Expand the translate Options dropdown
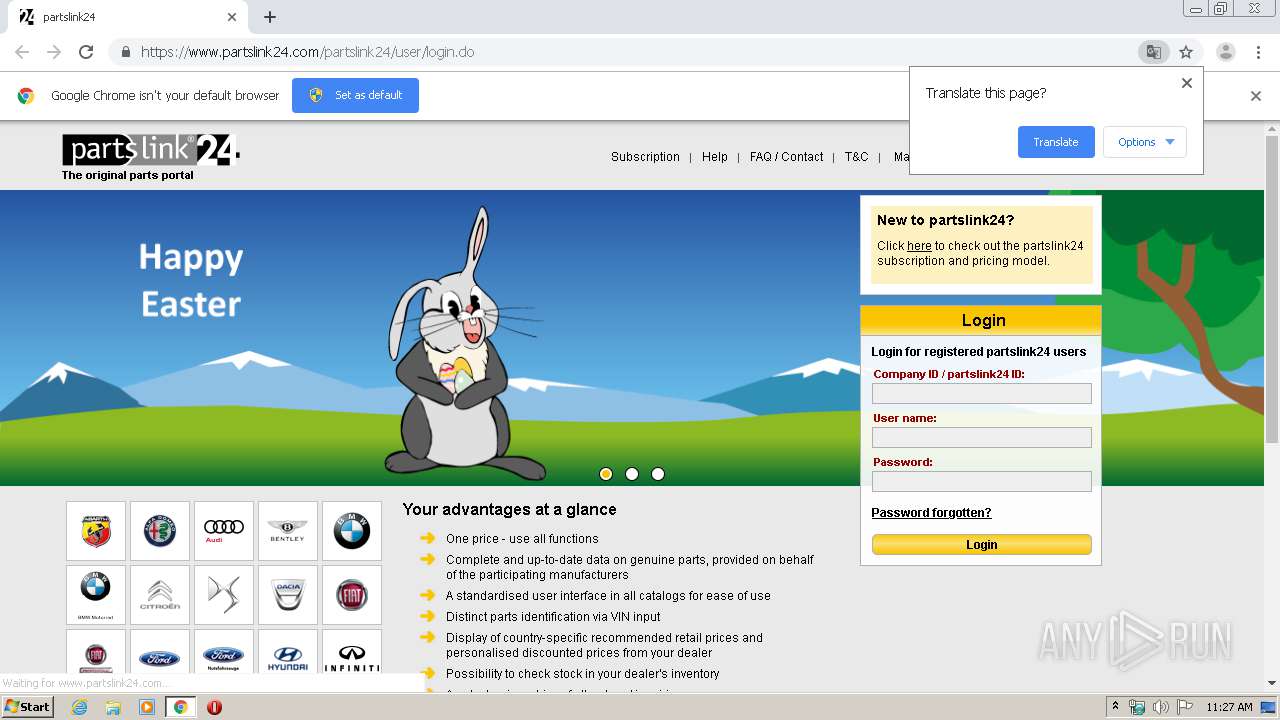 1145,142
